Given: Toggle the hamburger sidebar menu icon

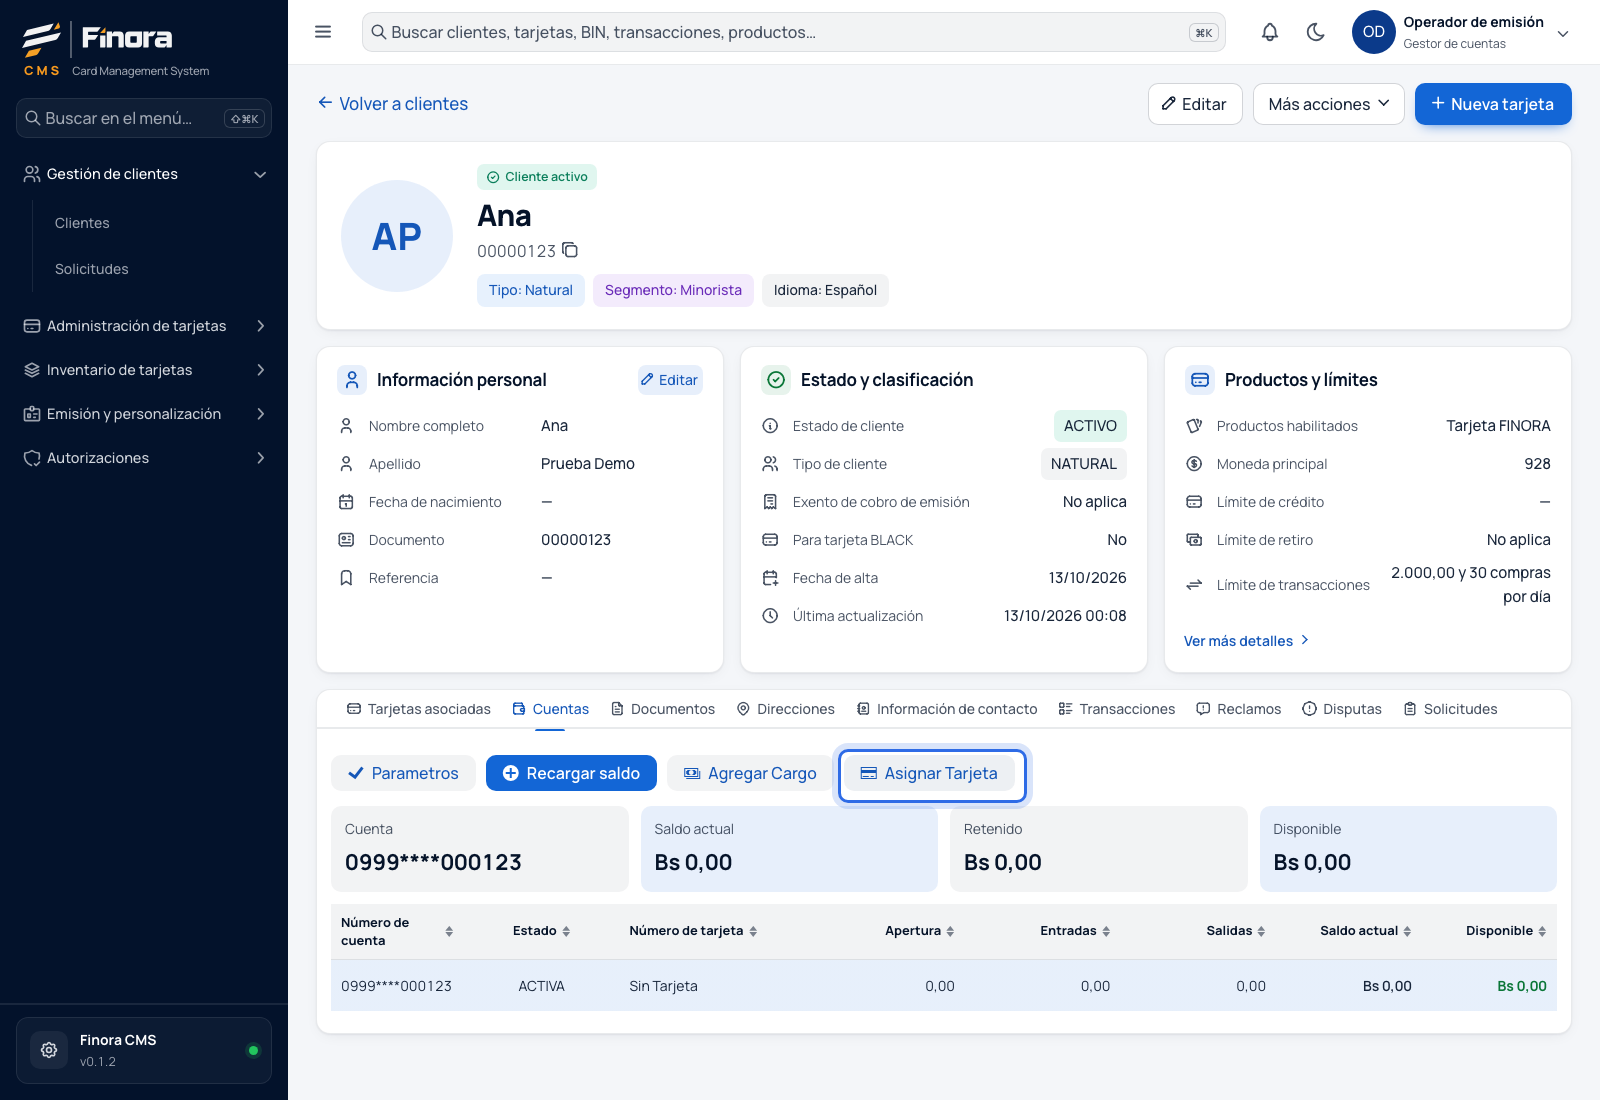Looking at the screenshot, I should pyautogui.click(x=323, y=32).
